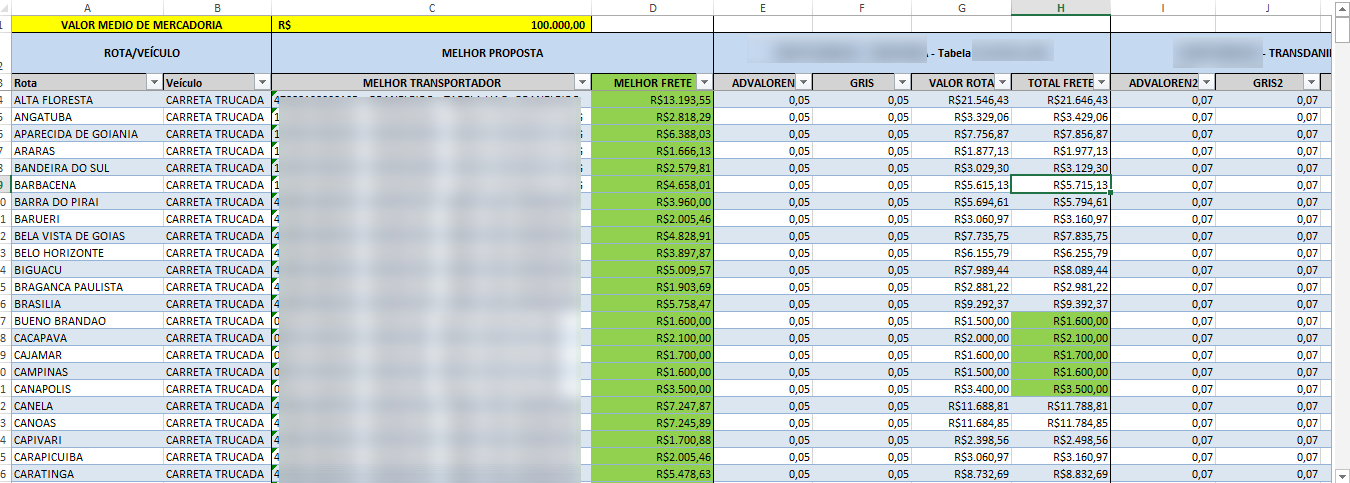Image resolution: width=1350 pixels, height=483 pixels.
Task: Click the ROTA/VEÍCULO merged header cell
Action: pyautogui.click(x=141, y=53)
